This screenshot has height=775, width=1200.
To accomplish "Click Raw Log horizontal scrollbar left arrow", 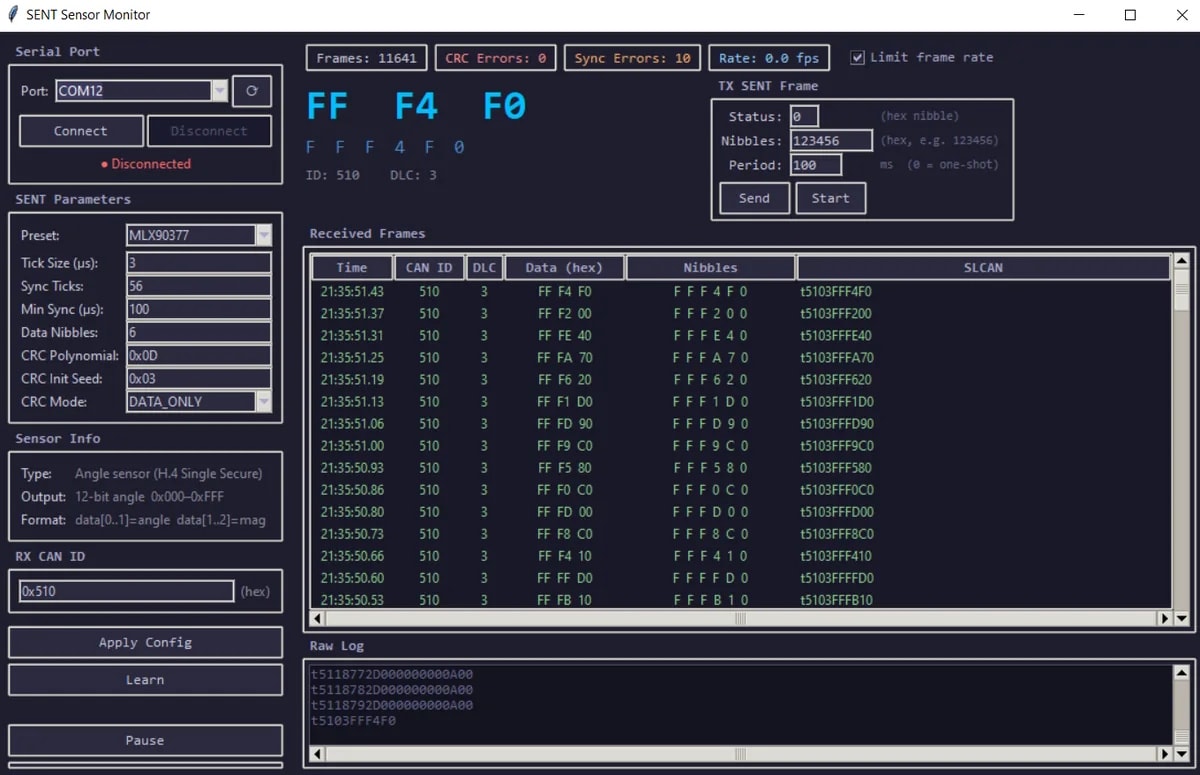I will coord(316,753).
